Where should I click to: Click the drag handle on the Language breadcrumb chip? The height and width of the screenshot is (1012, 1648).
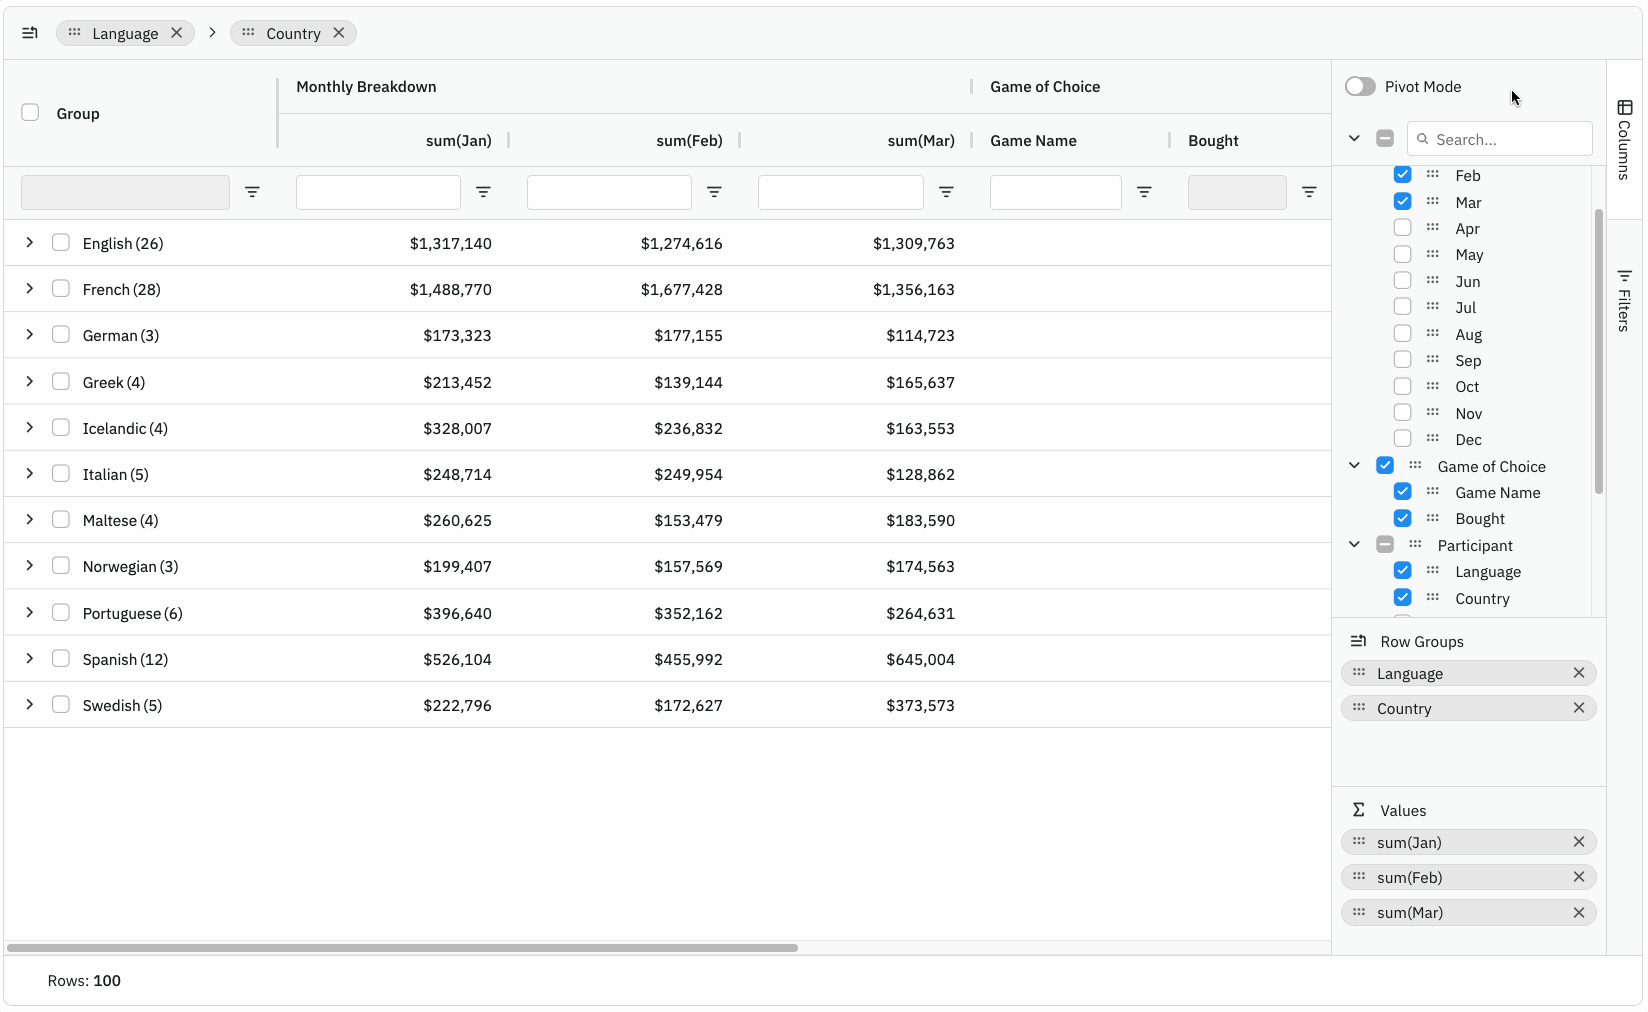point(74,32)
